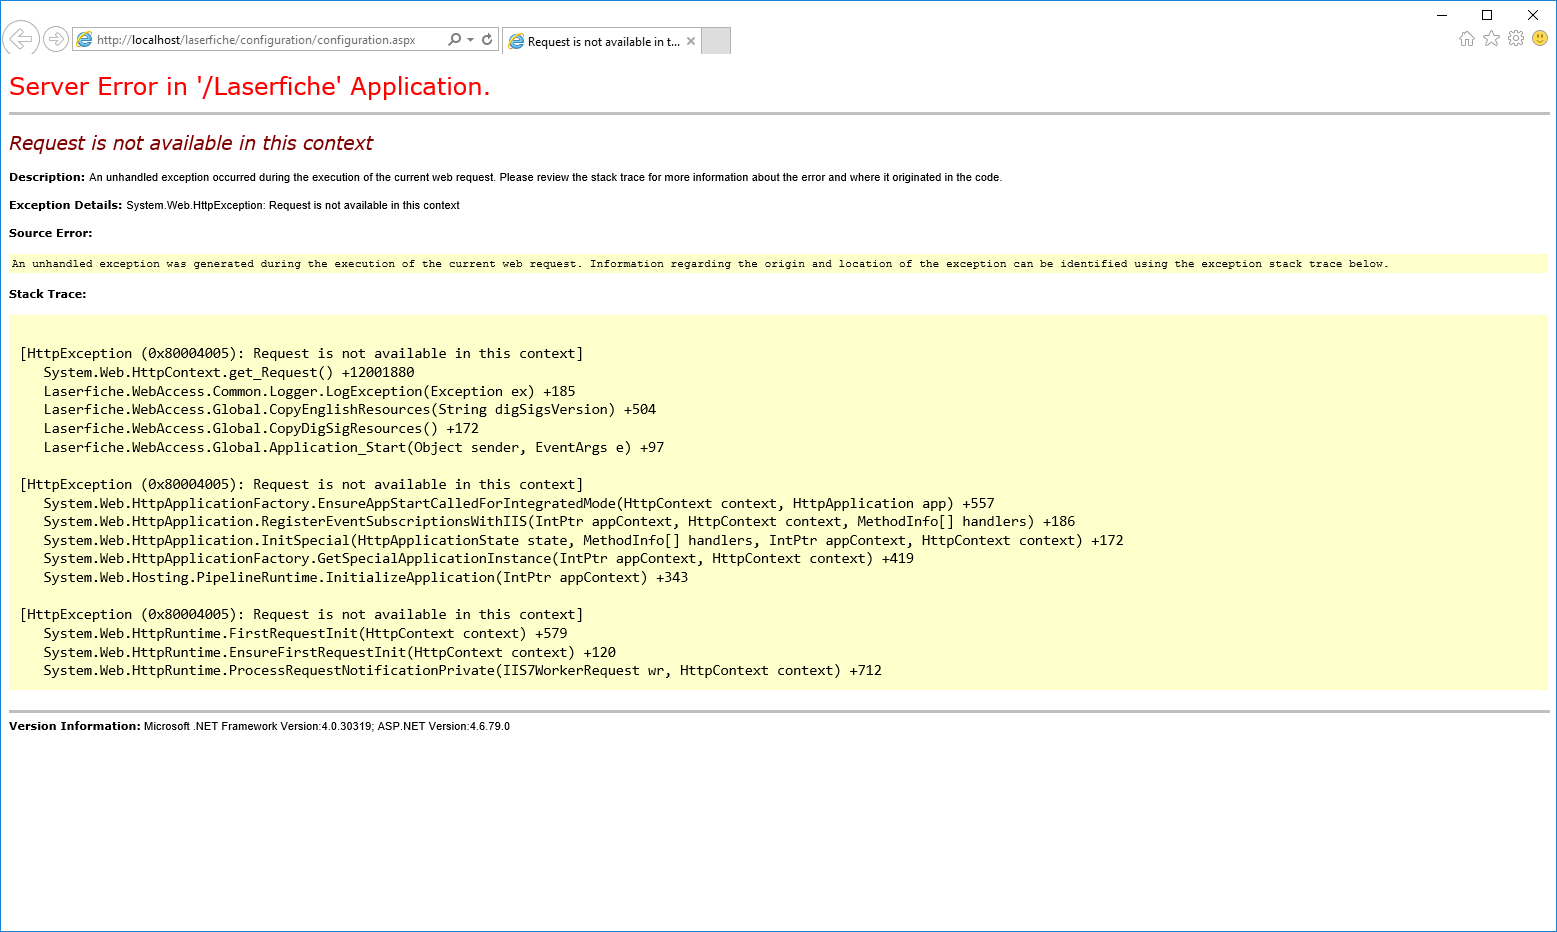The image size is (1557, 932).
Task: Click the 'Description:' label
Action: point(47,177)
